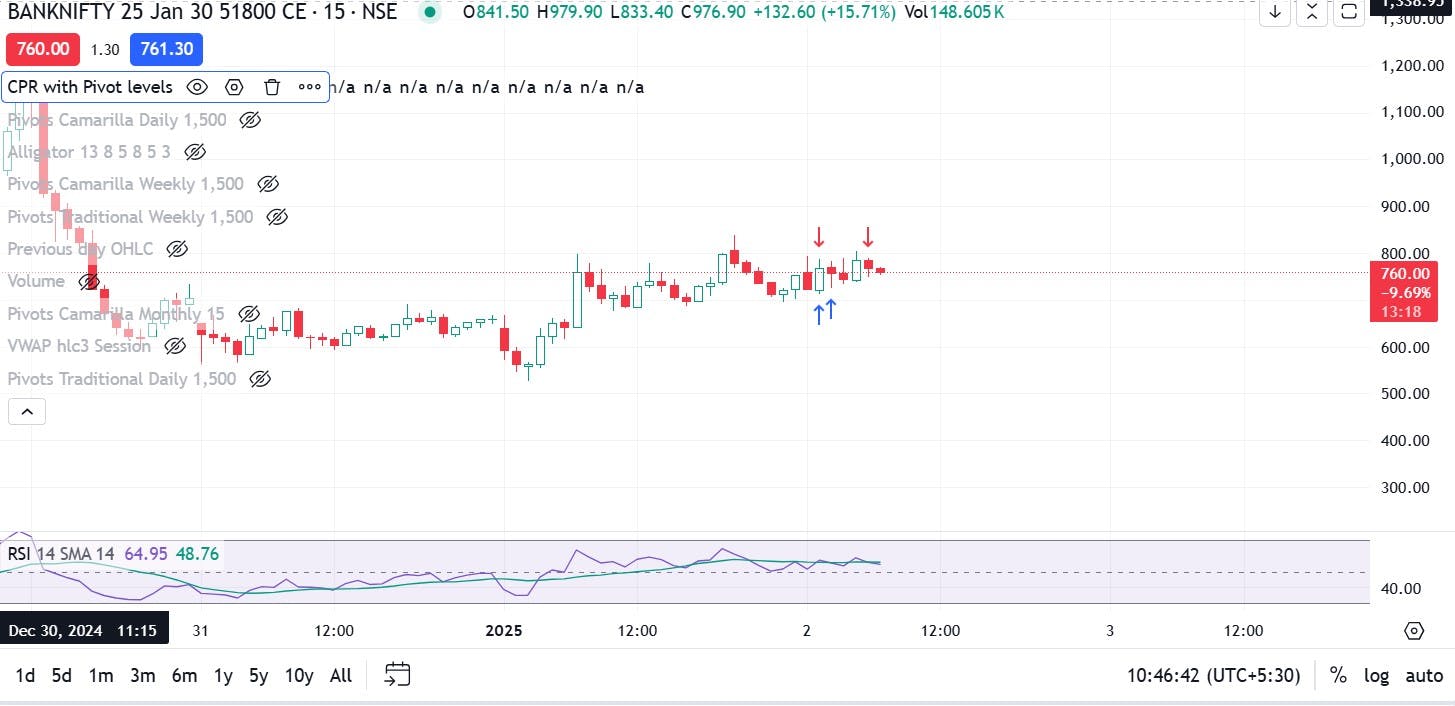Select the 1d time range

pos(25,675)
